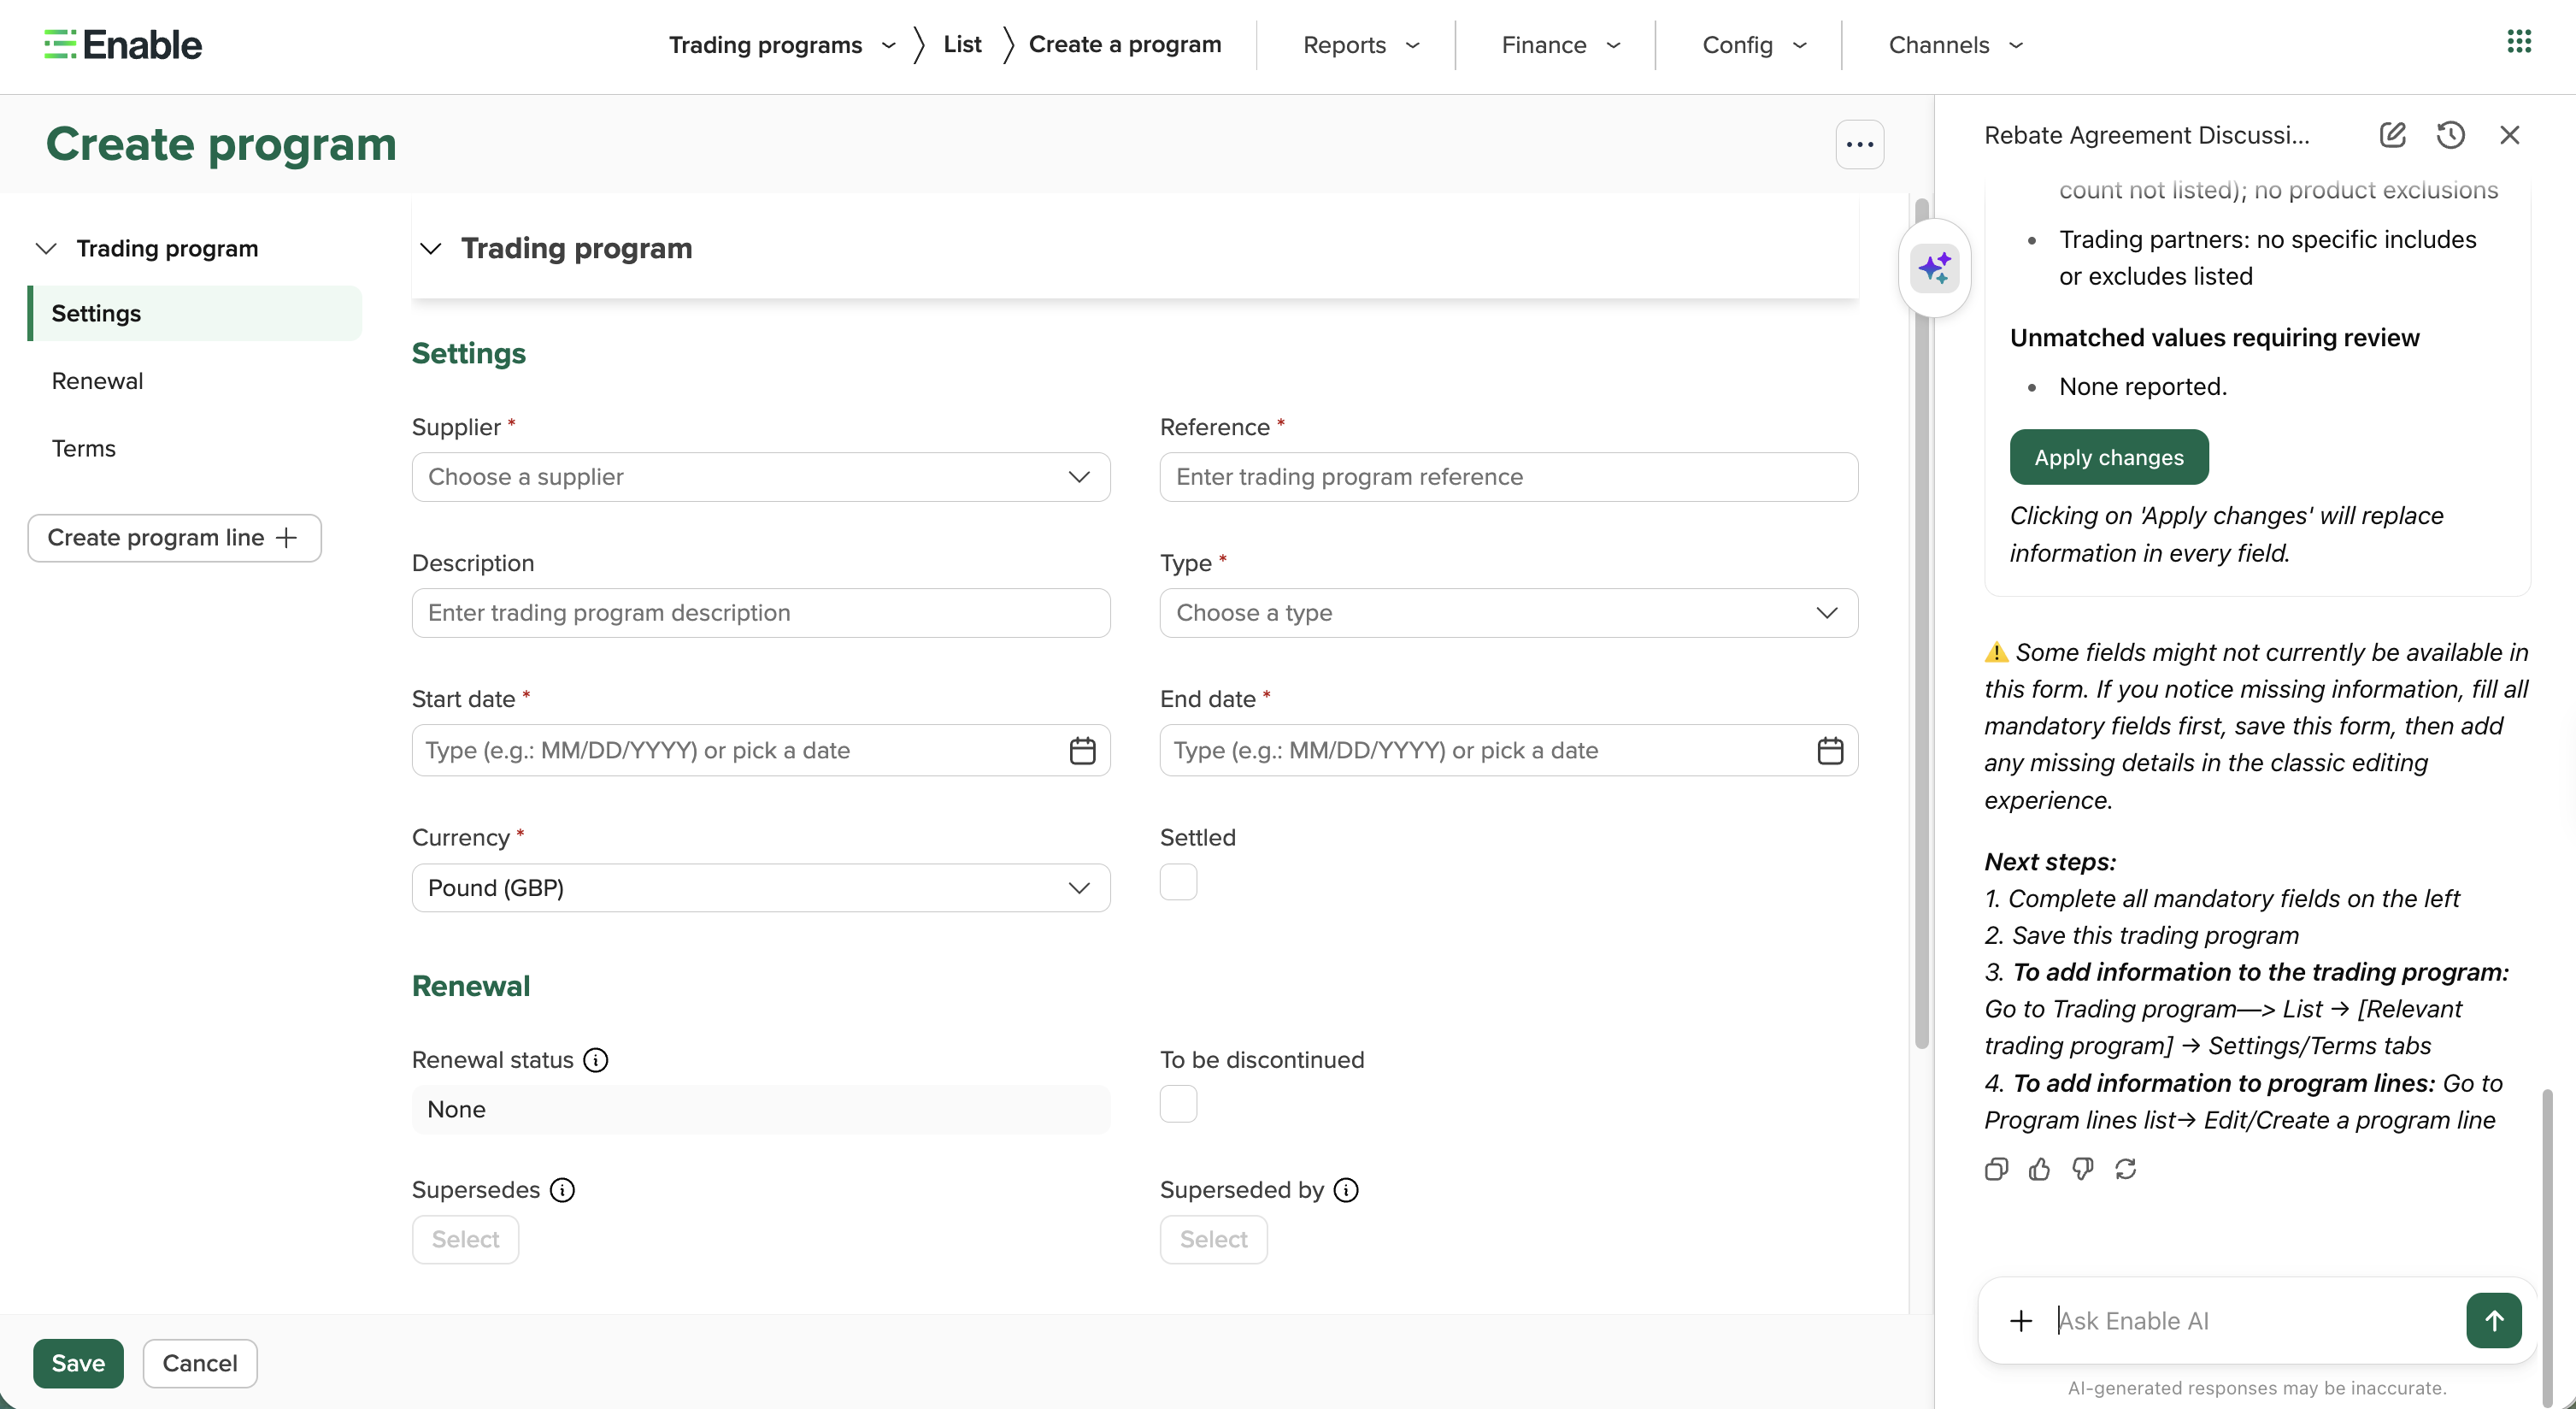The height and width of the screenshot is (1409, 2576).
Task: Tick the Settled checkbox
Action: [1178, 882]
